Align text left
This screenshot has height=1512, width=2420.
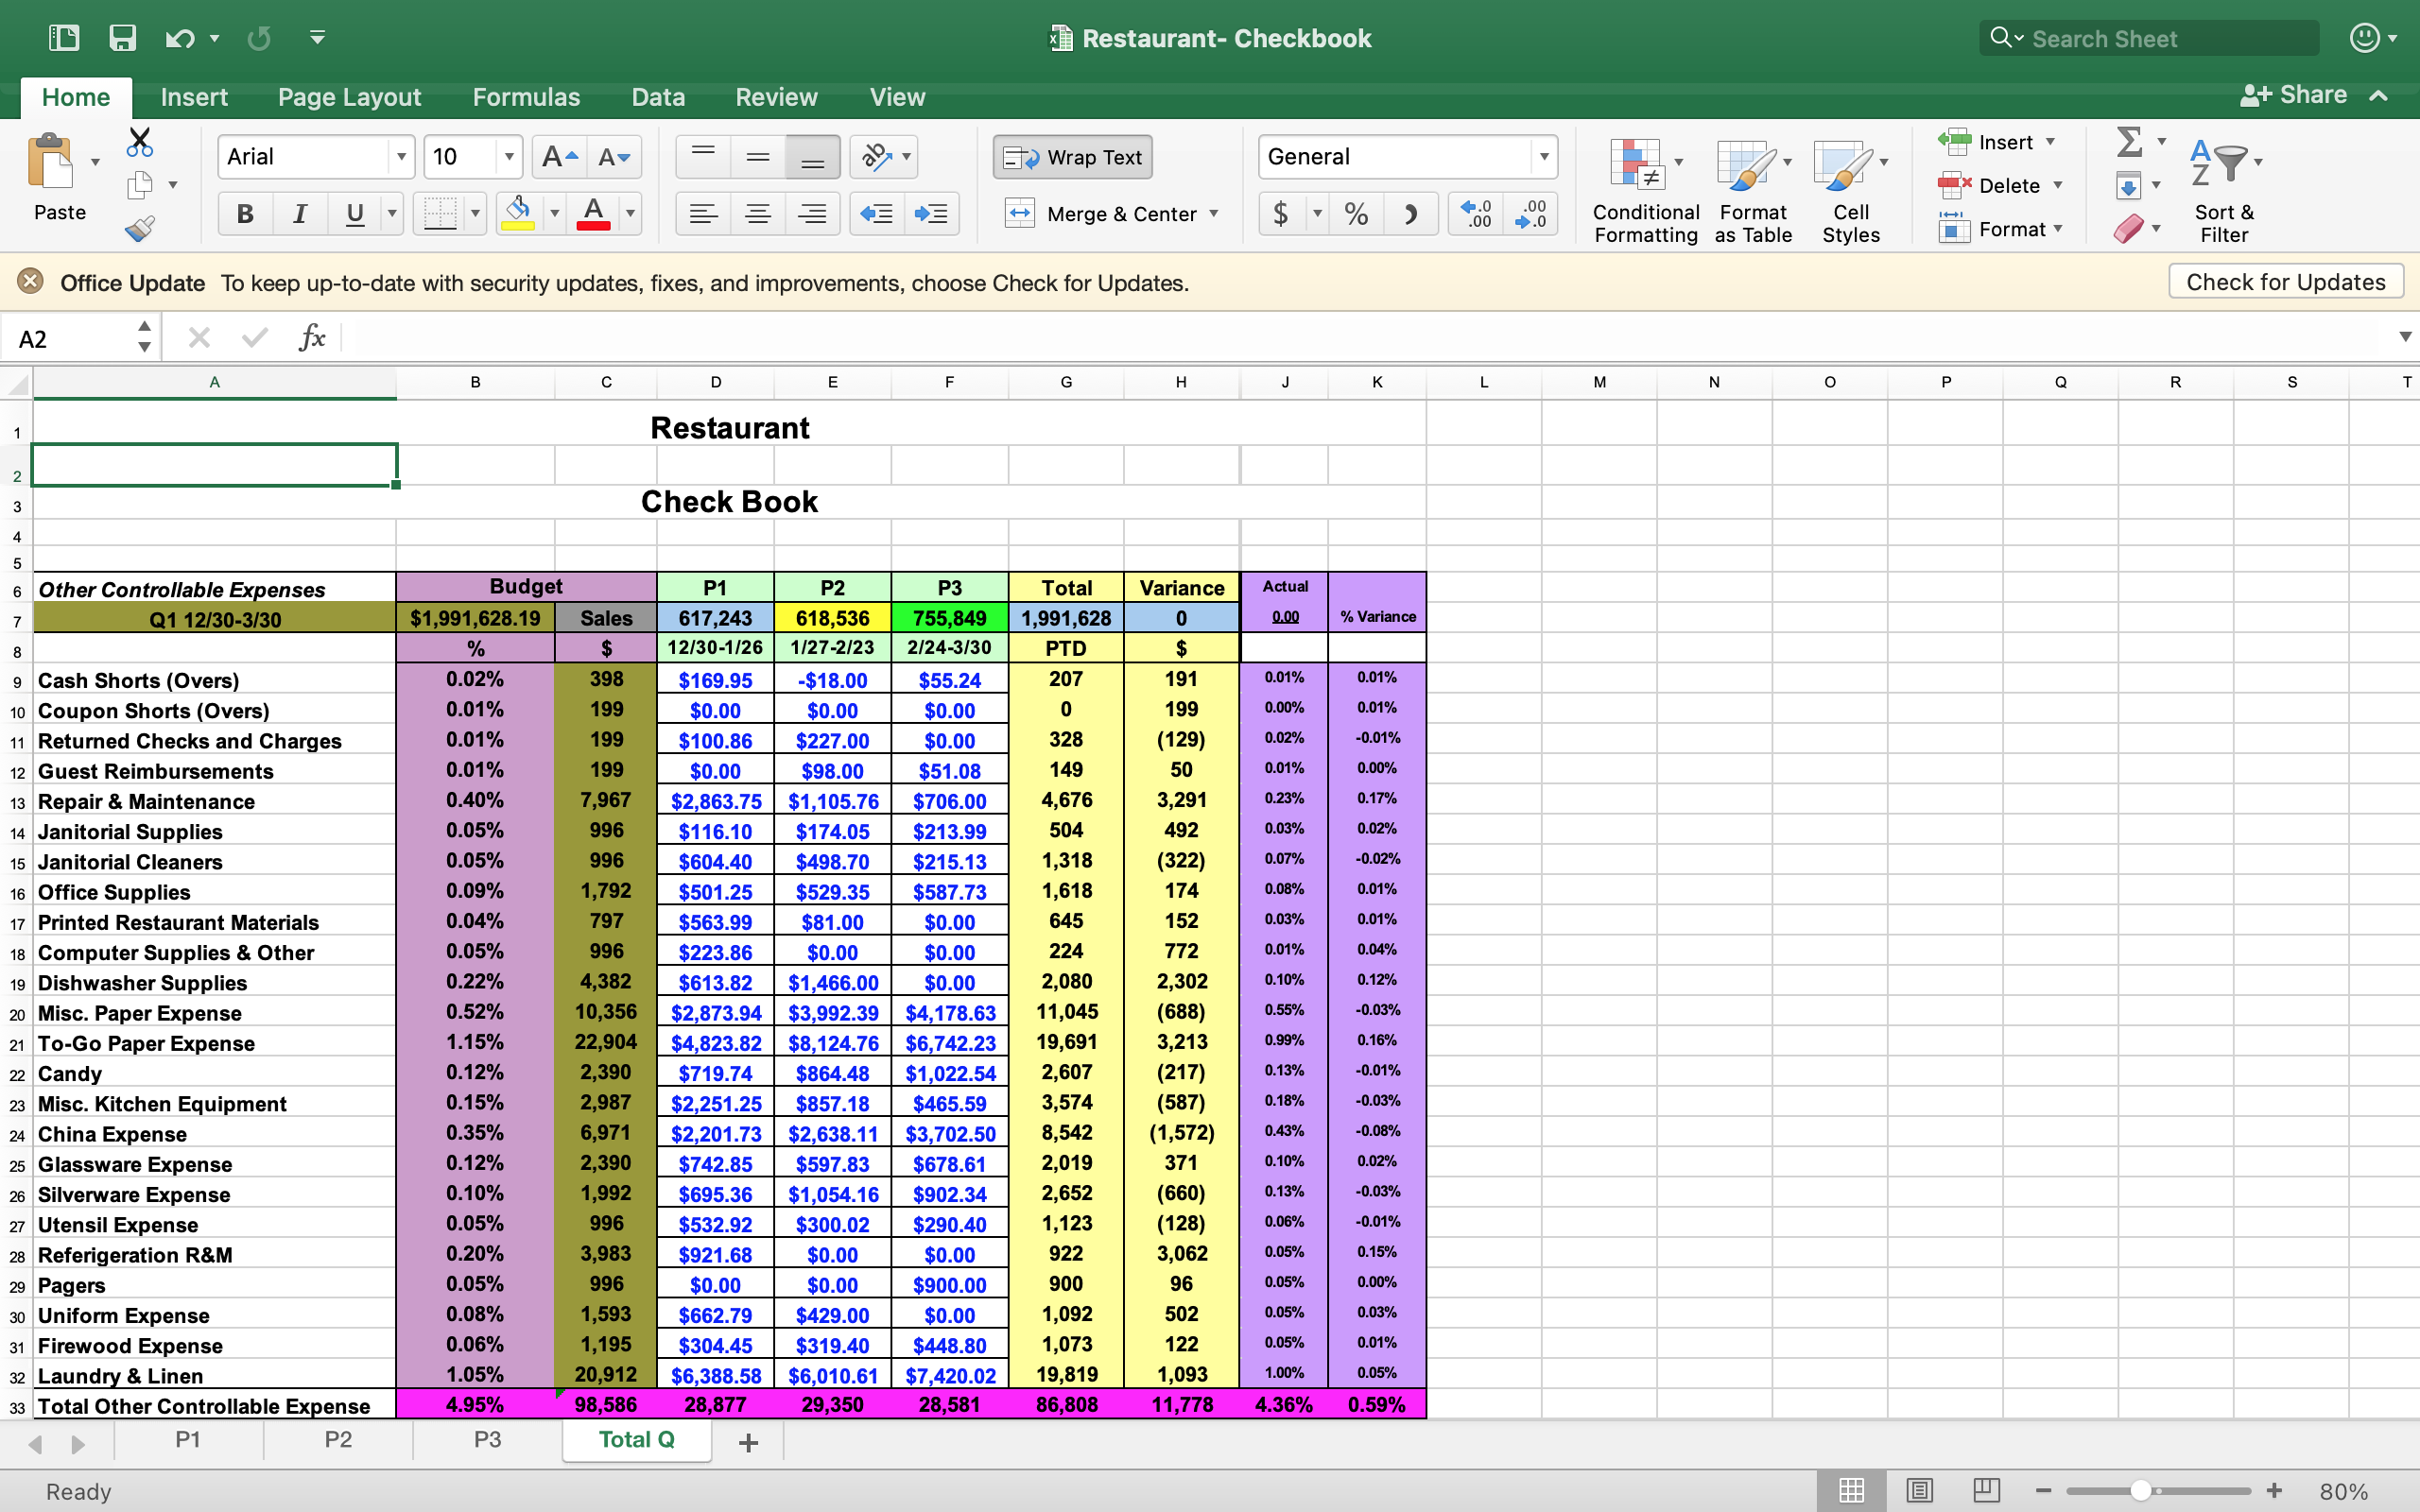(x=703, y=214)
